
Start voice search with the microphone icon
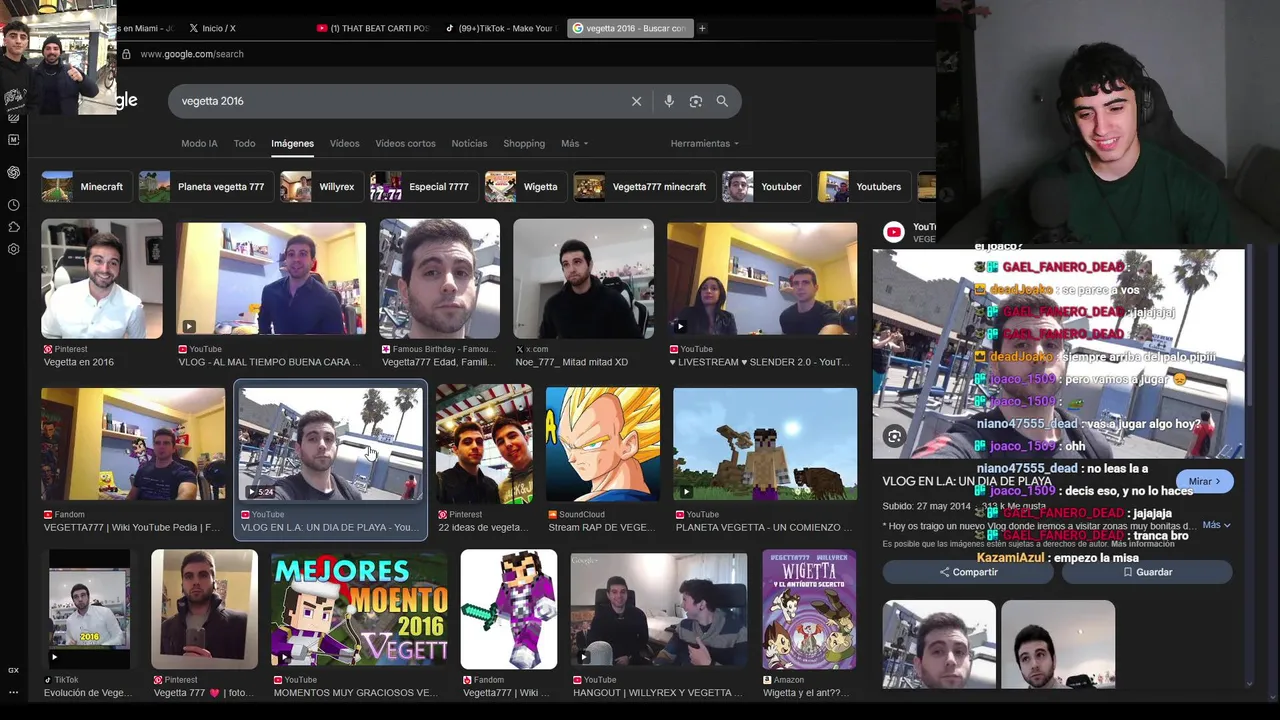point(669,101)
